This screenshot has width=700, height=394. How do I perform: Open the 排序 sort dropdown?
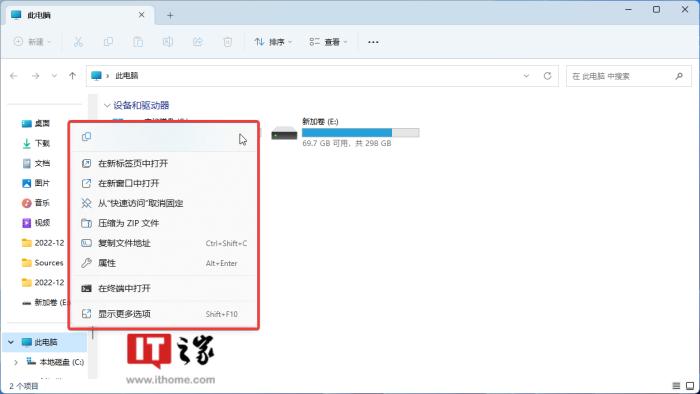(x=273, y=42)
